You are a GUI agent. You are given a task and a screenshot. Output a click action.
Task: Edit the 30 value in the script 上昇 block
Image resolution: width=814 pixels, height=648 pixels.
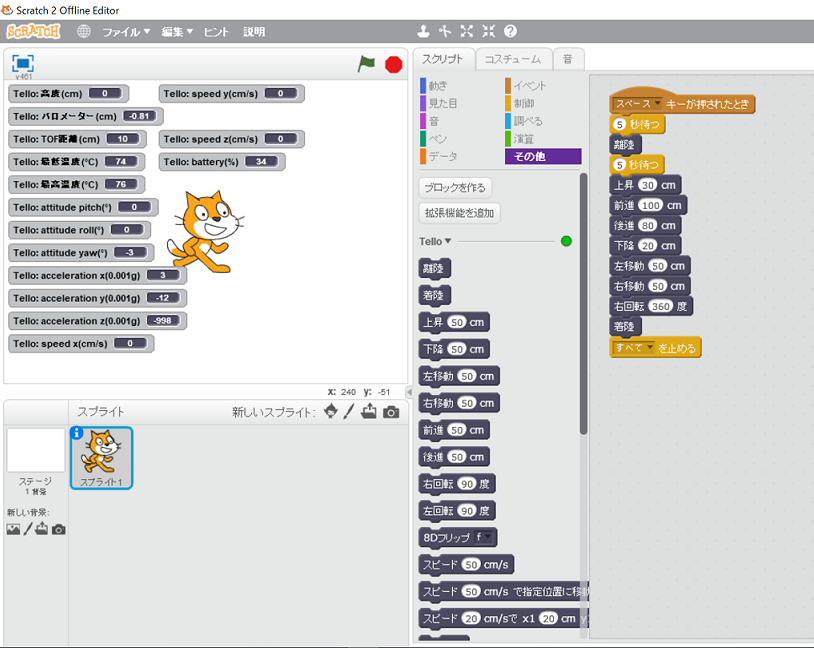647,185
